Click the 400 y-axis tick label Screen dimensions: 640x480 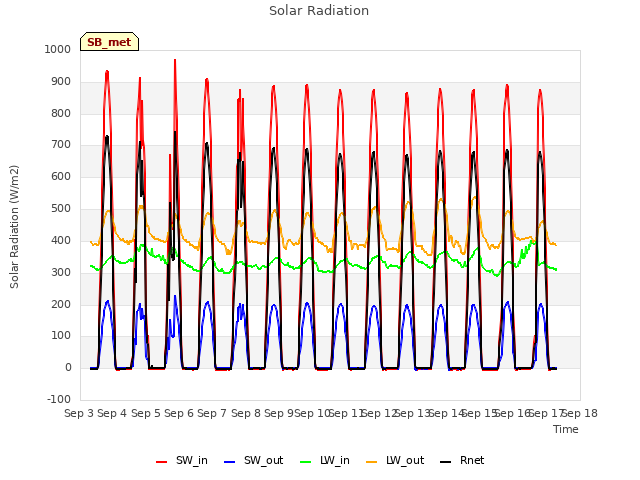click(61, 240)
